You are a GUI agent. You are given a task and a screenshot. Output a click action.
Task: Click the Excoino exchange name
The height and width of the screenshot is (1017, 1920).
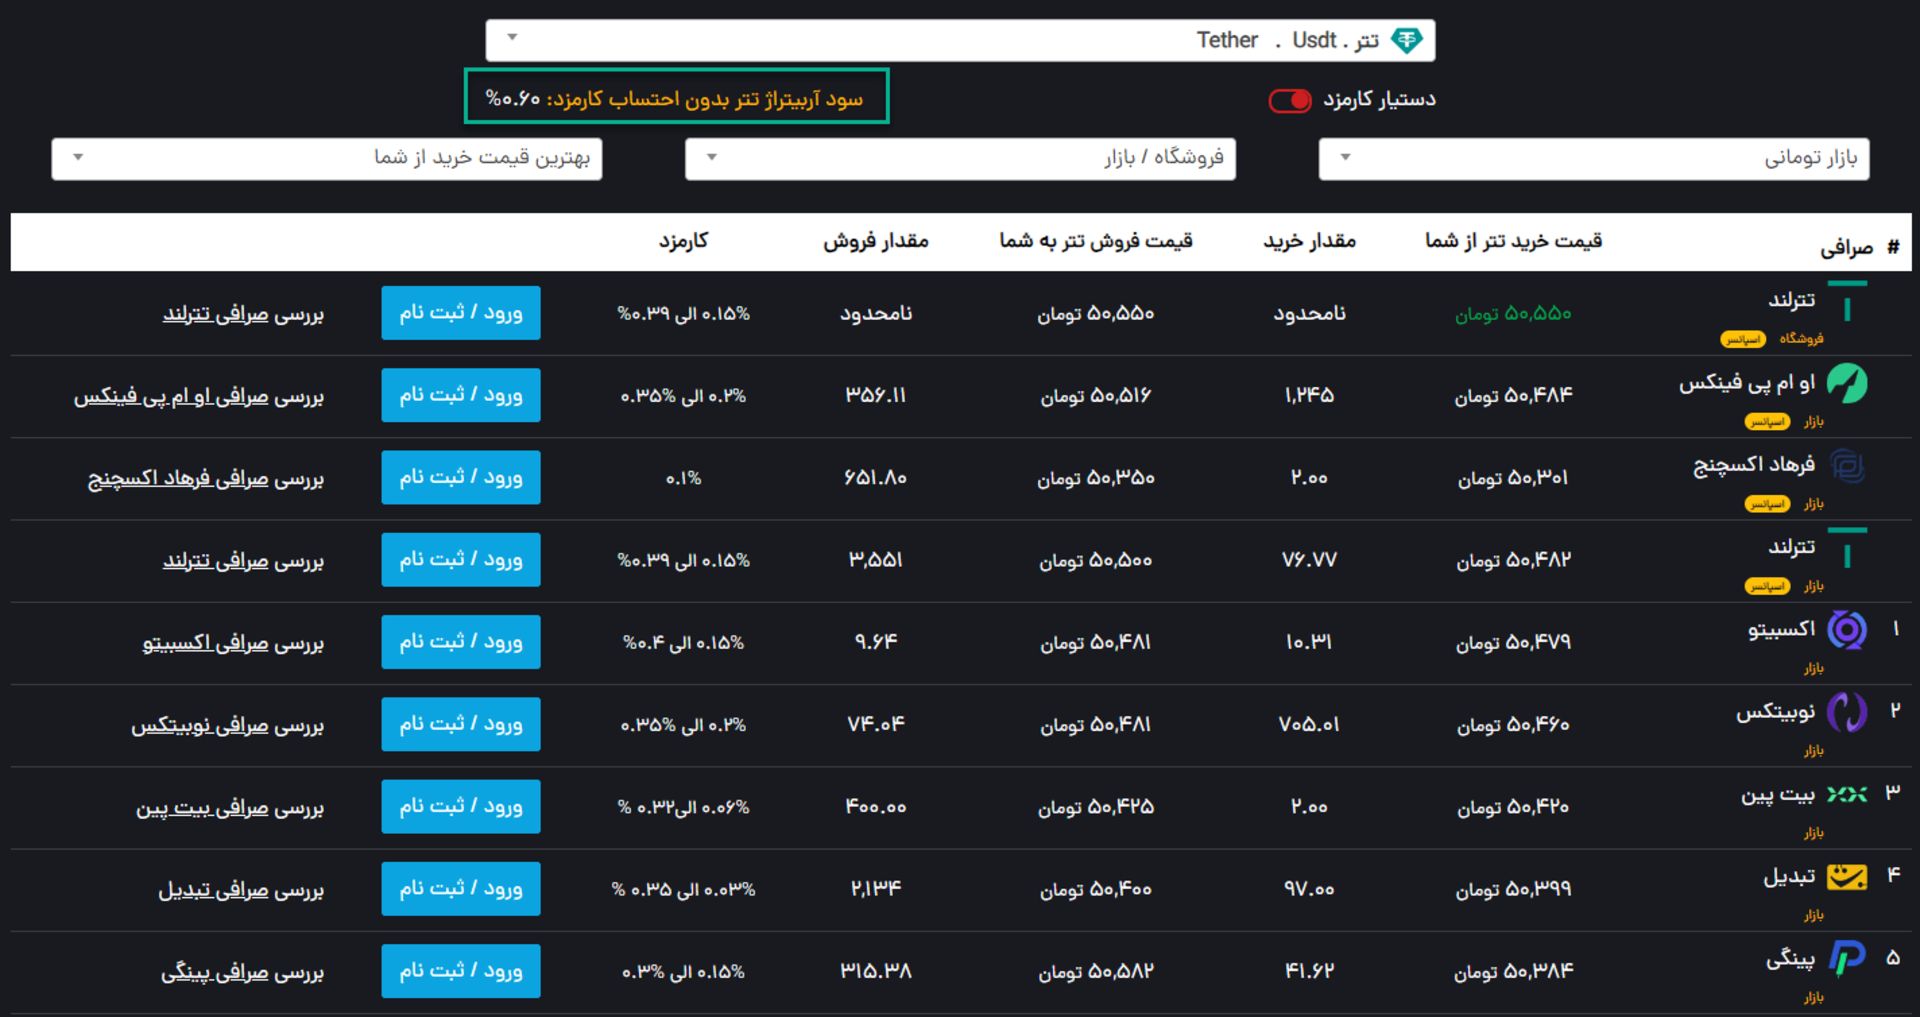pyautogui.click(x=1782, y=629)
